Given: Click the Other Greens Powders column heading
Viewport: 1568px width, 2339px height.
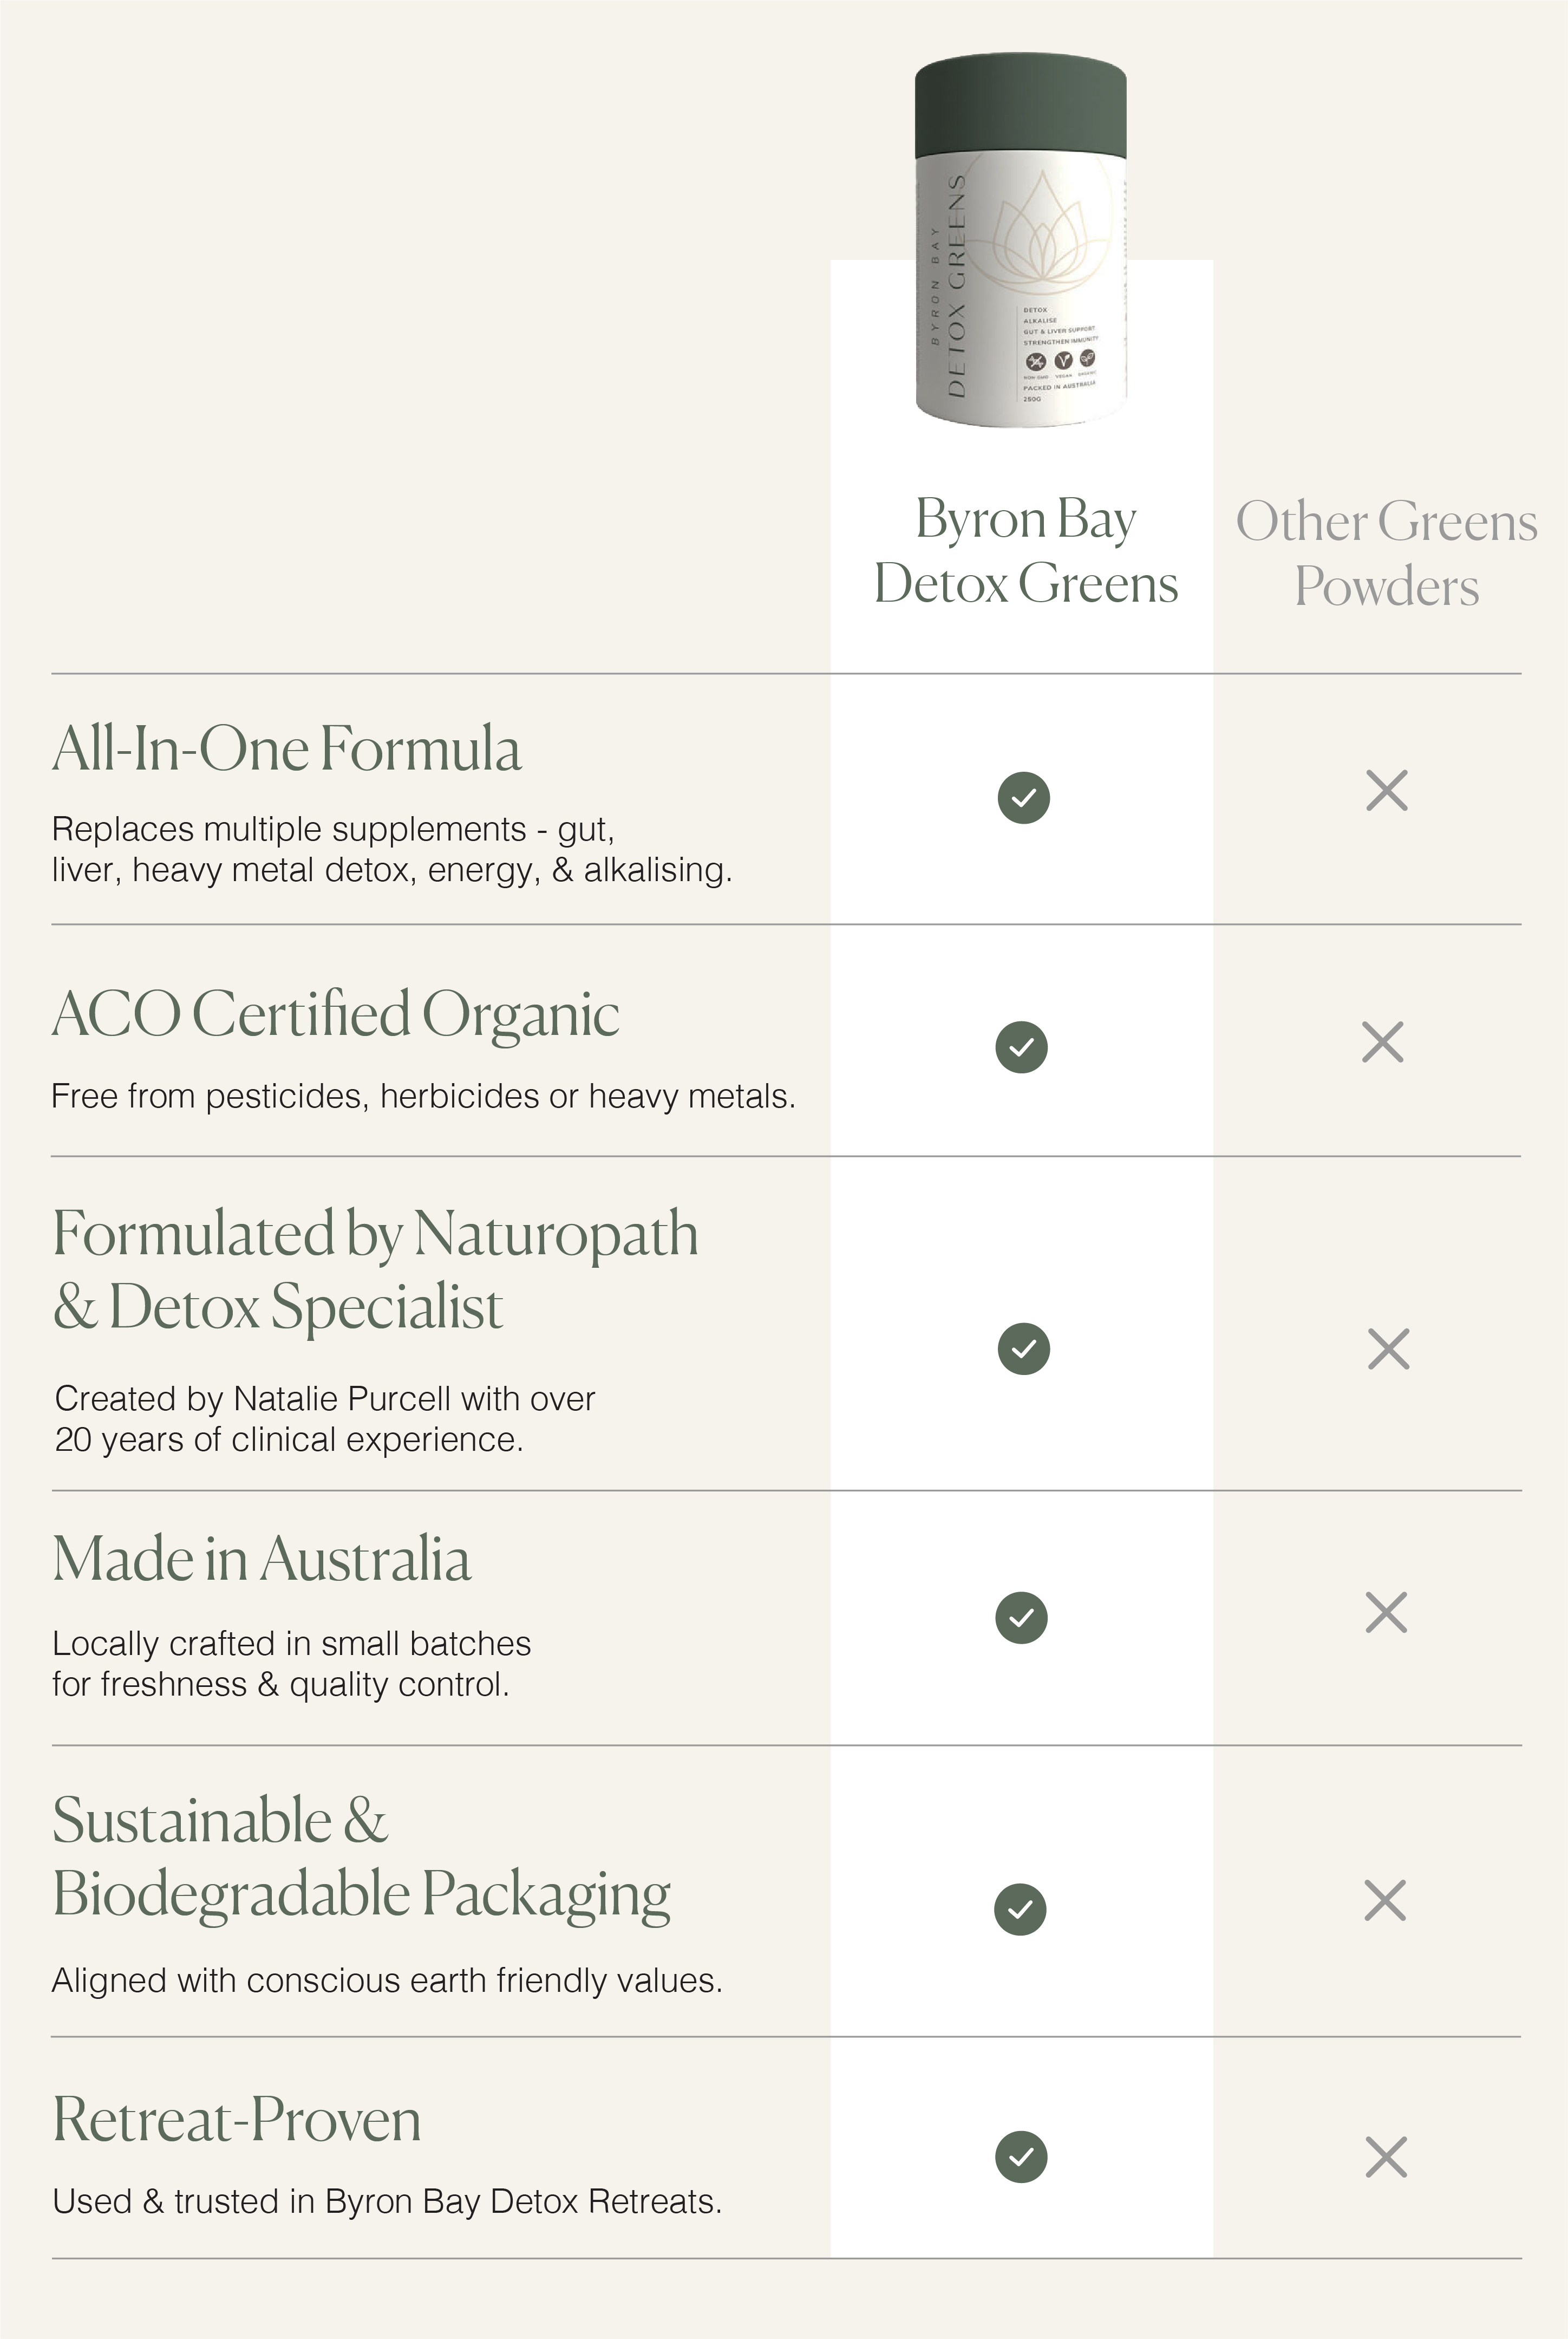Looking at the screenshot, I should 1386,553.
